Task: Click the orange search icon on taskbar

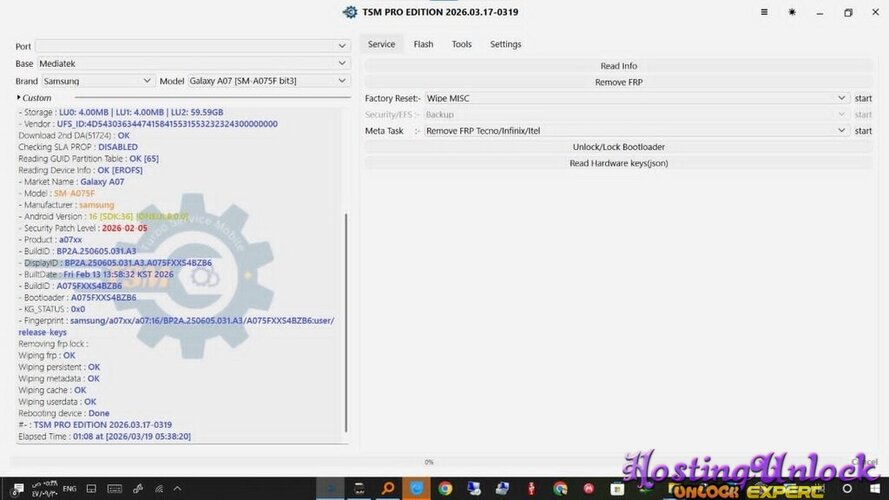Action: (x=387, y=488)
